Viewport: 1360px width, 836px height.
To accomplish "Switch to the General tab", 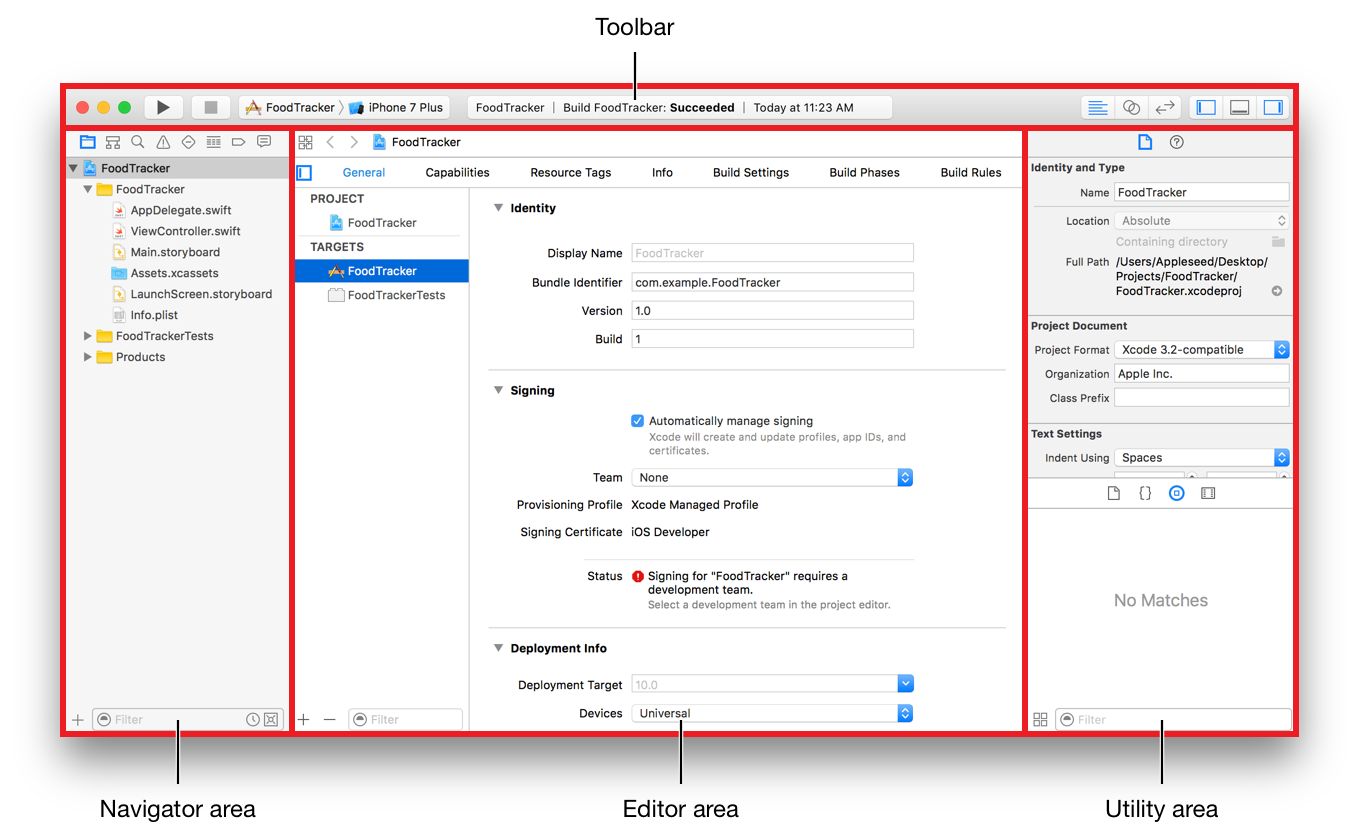I will pos(364,172).
